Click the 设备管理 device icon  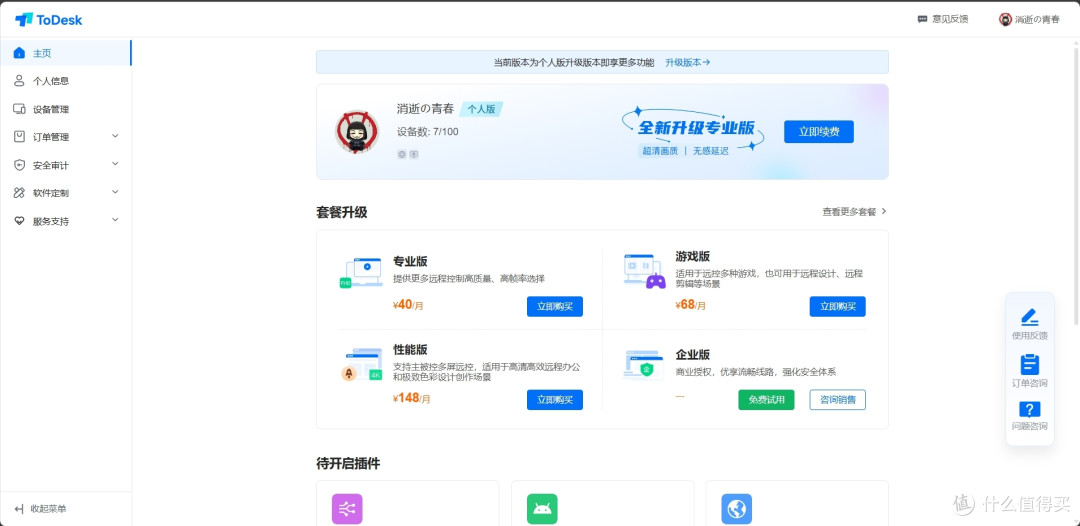pyautogui.click(x=19, y=109)
